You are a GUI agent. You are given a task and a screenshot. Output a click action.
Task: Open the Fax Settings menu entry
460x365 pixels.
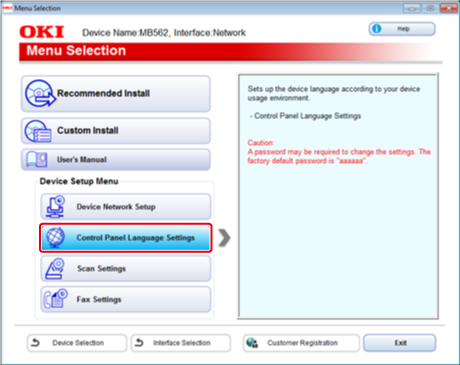click(x=126, y=299)
